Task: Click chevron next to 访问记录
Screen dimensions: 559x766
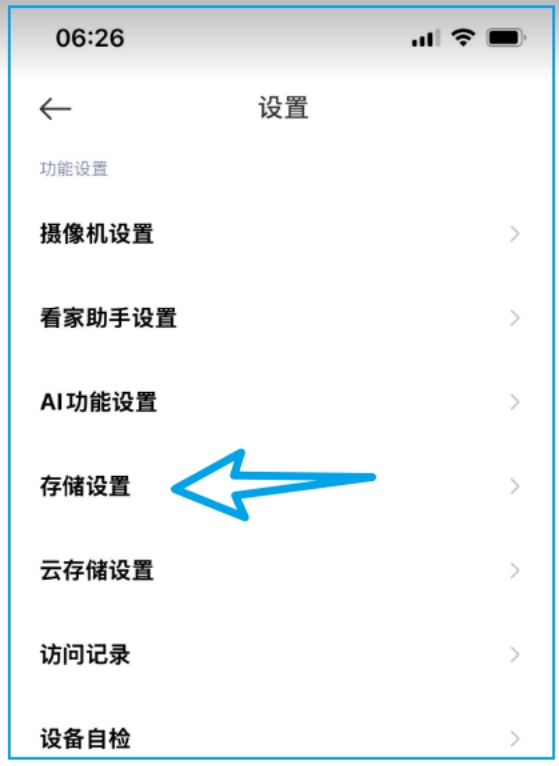Action: tap(515, 655)
